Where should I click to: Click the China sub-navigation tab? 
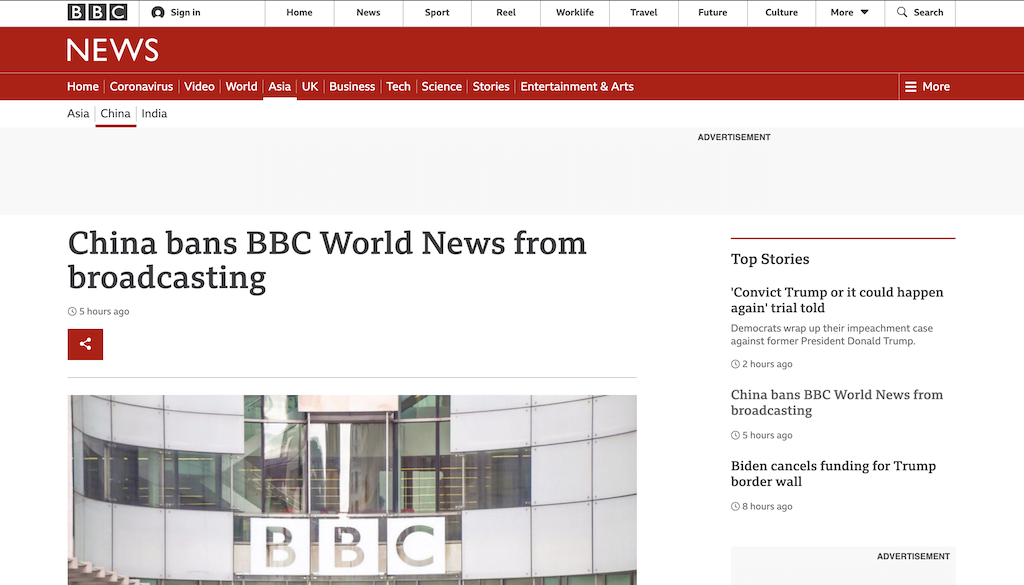116,114
